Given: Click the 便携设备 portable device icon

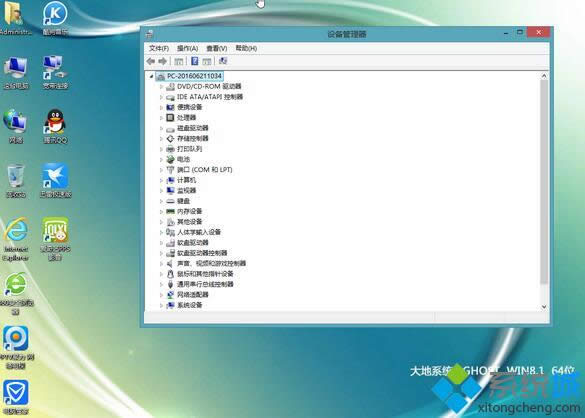Looking at the screenshot, I should [170, 107].
